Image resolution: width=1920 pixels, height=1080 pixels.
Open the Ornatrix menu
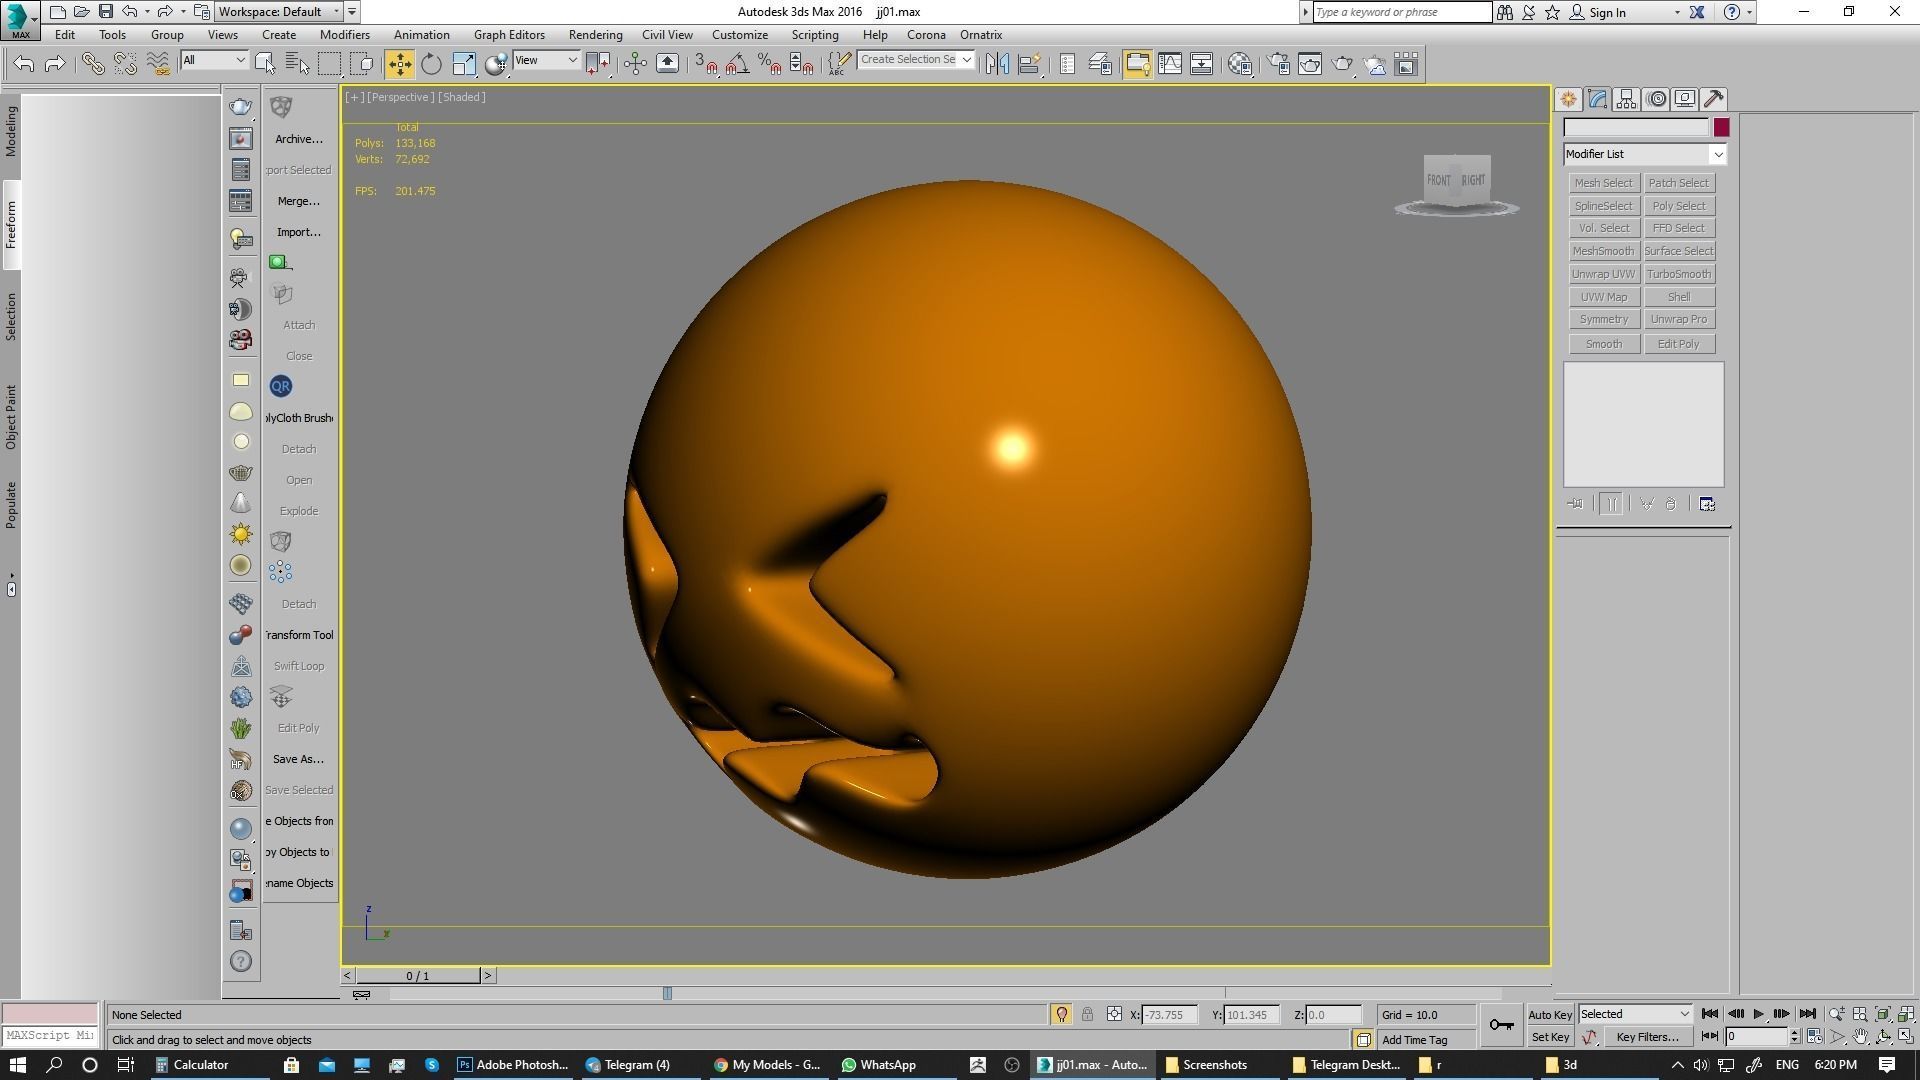coord(980,35)
